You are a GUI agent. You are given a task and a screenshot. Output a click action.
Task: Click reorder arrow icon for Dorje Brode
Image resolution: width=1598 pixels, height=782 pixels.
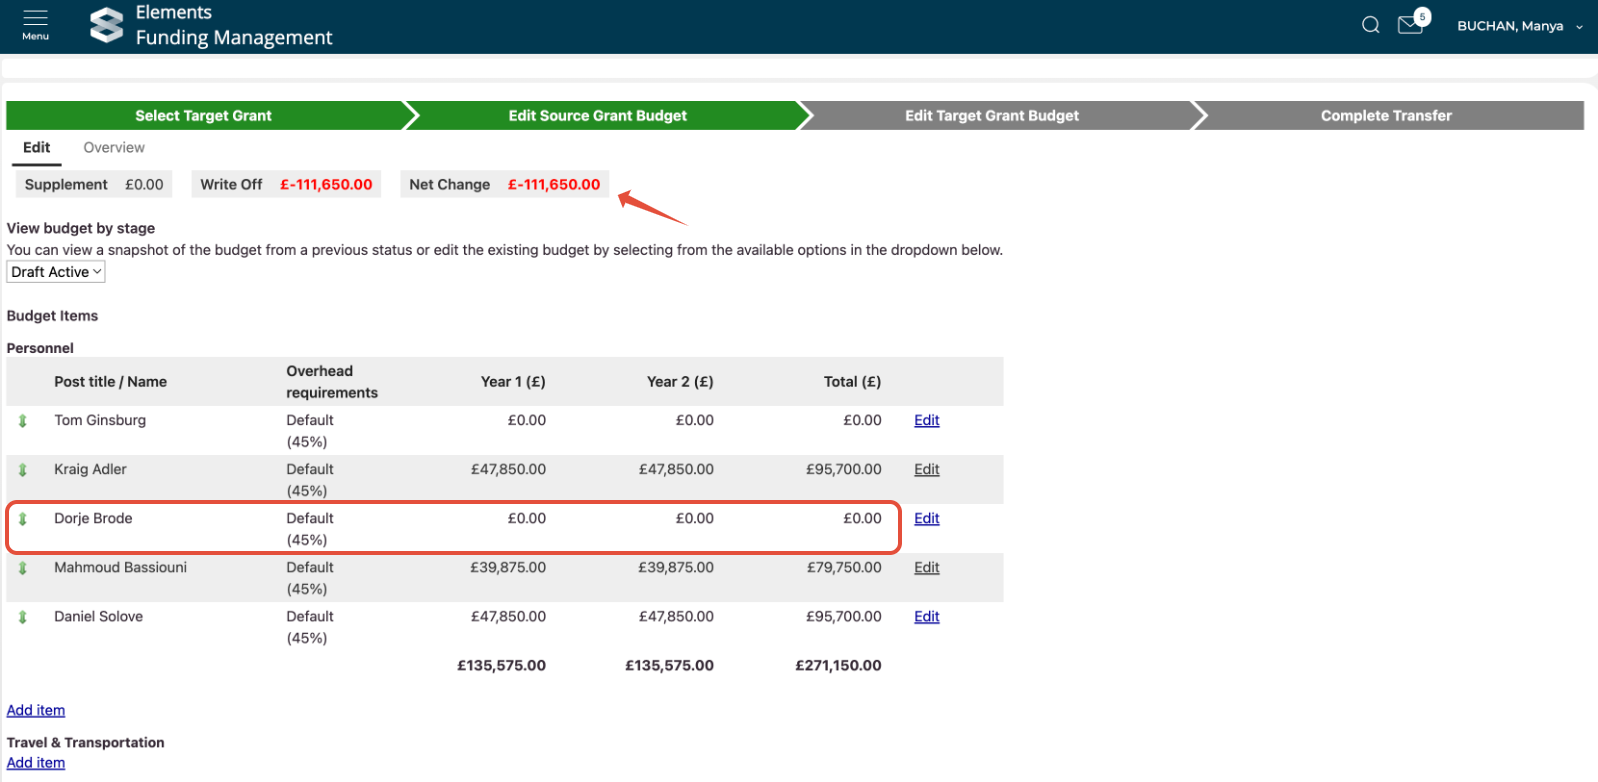pyautogui.click(x=23, y=519)
